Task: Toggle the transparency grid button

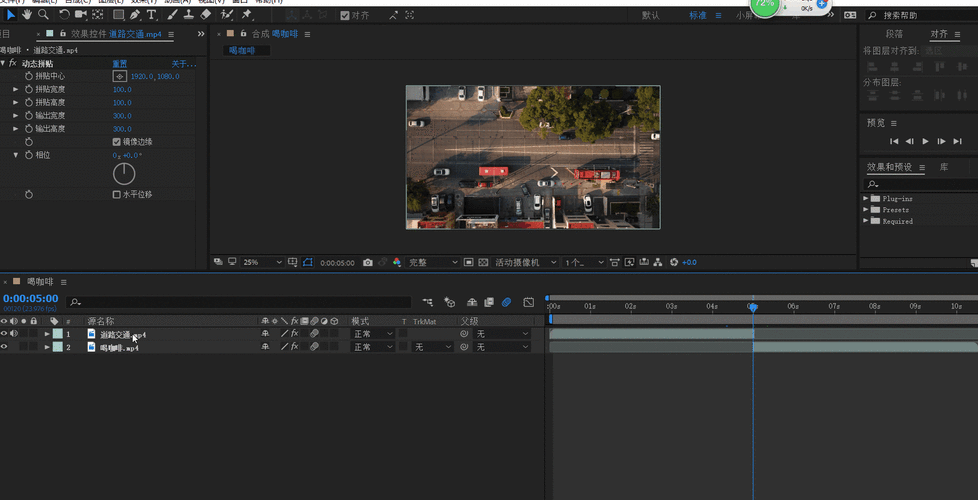Action: pos(483,262)
